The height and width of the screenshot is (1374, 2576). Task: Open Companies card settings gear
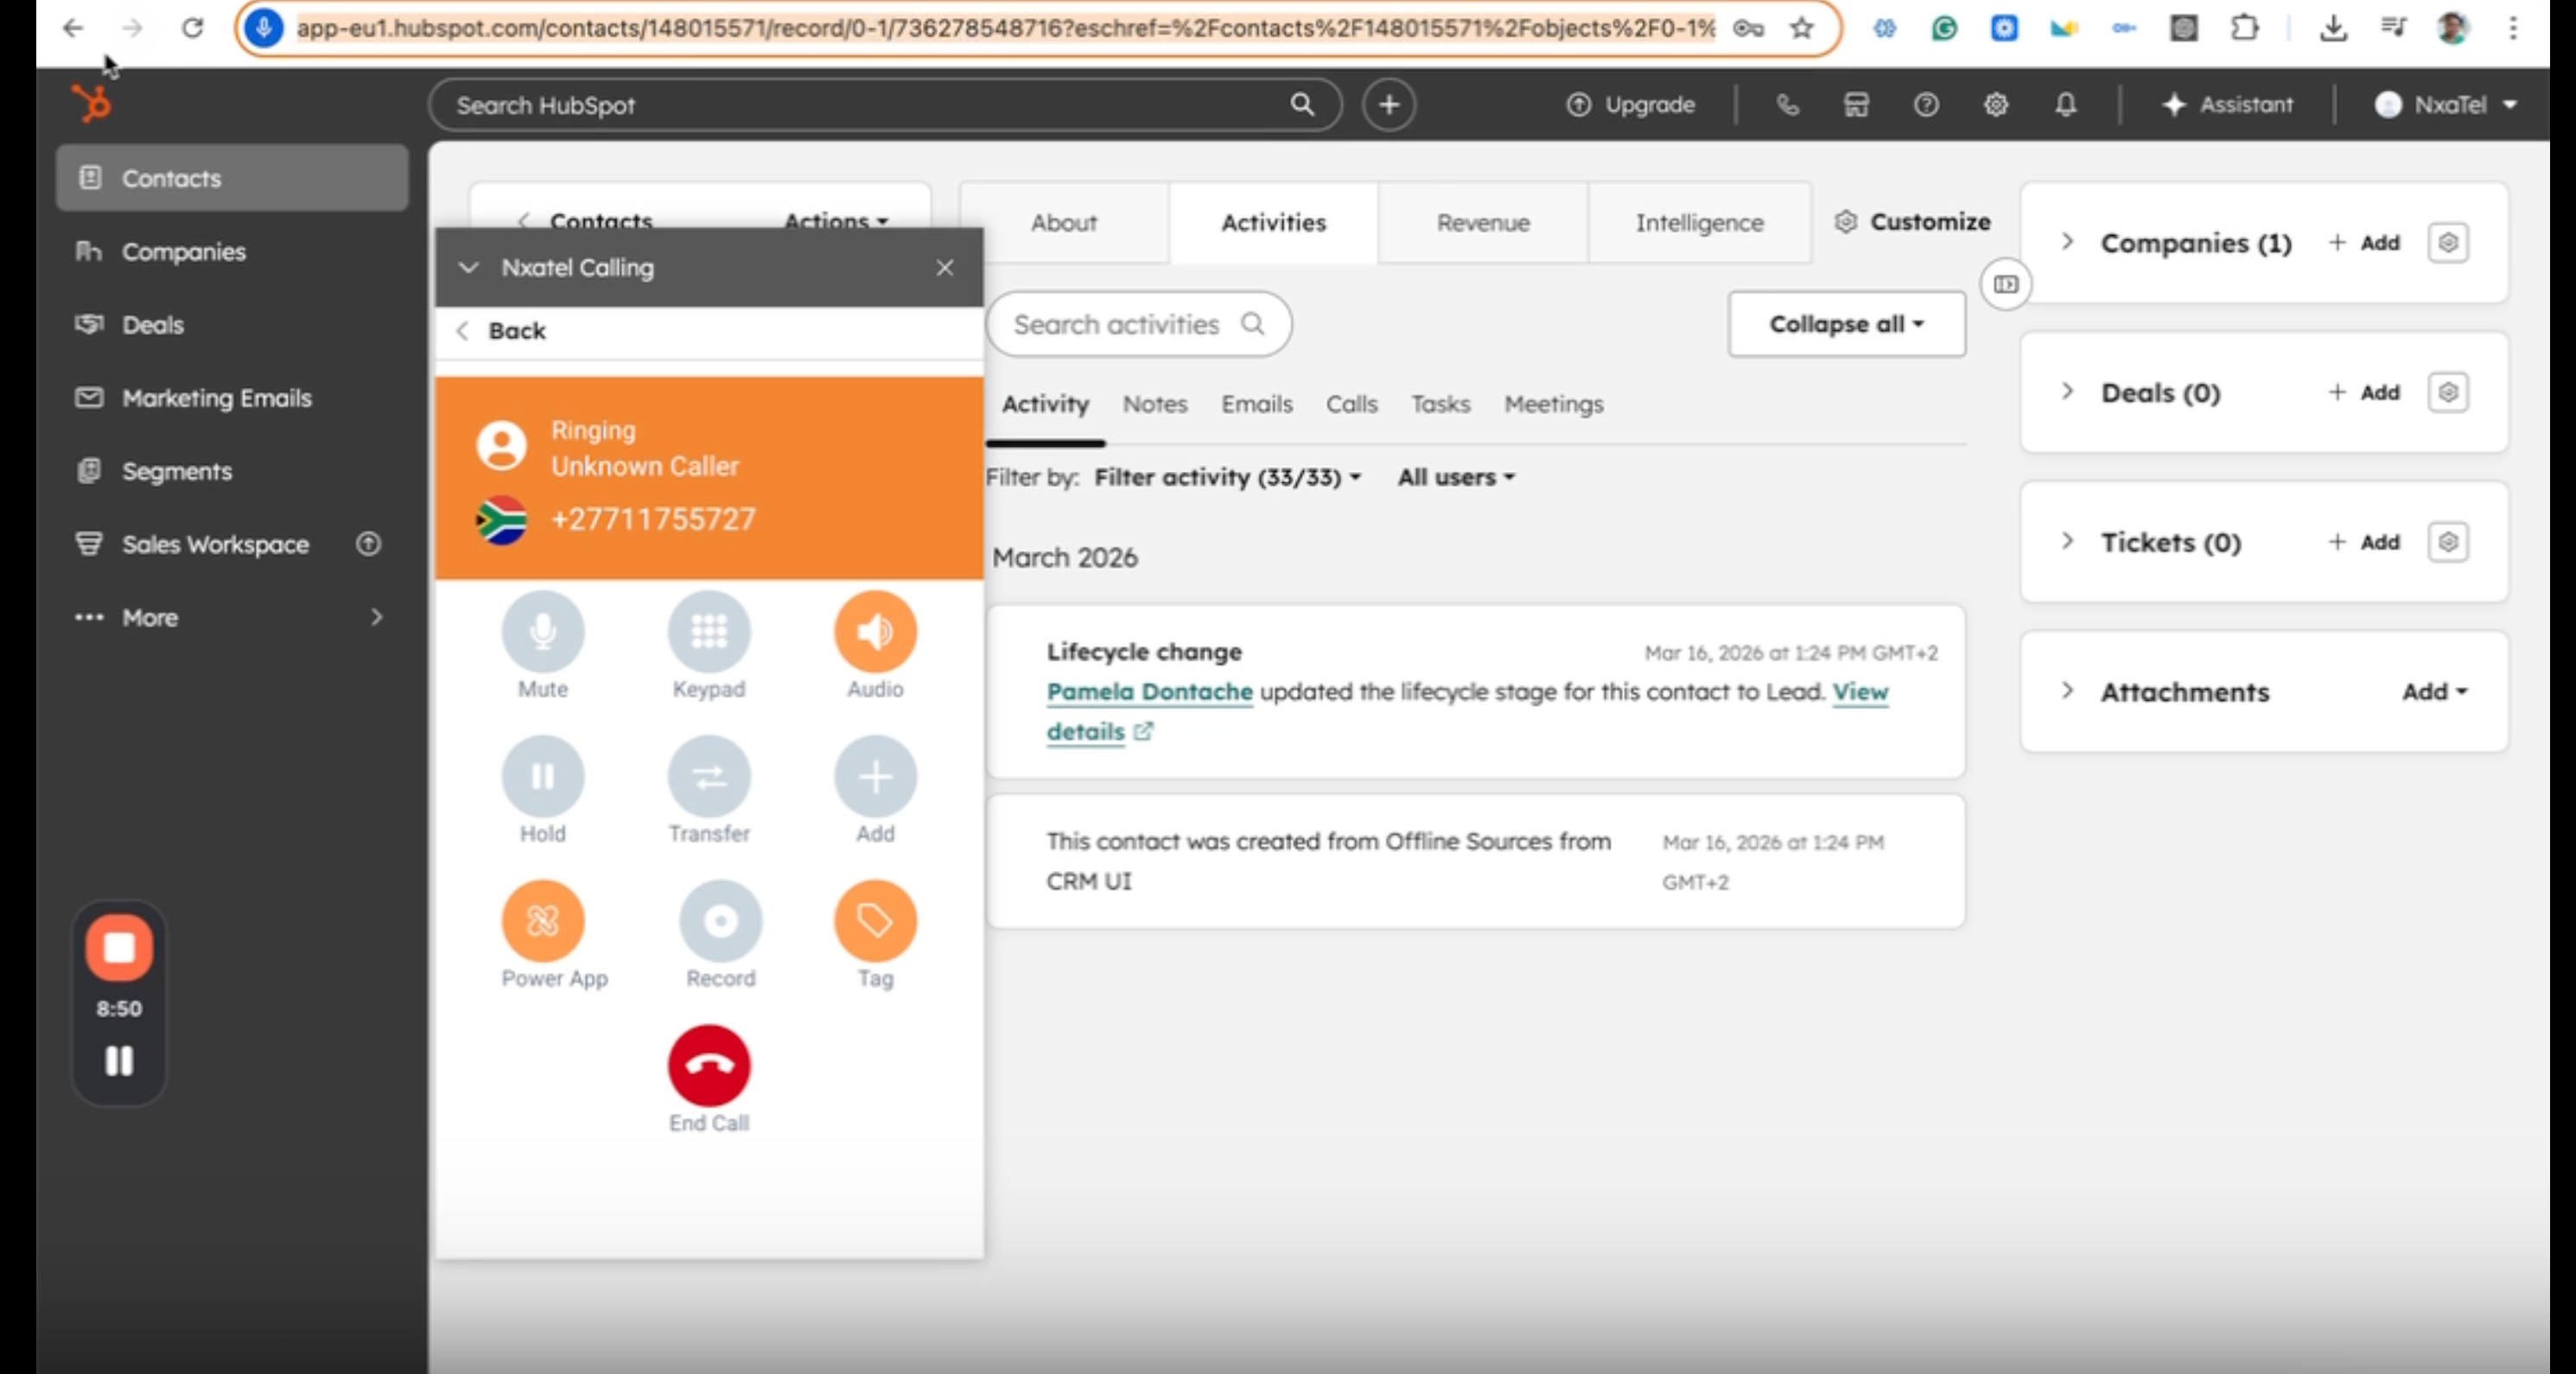[2448, 242]
